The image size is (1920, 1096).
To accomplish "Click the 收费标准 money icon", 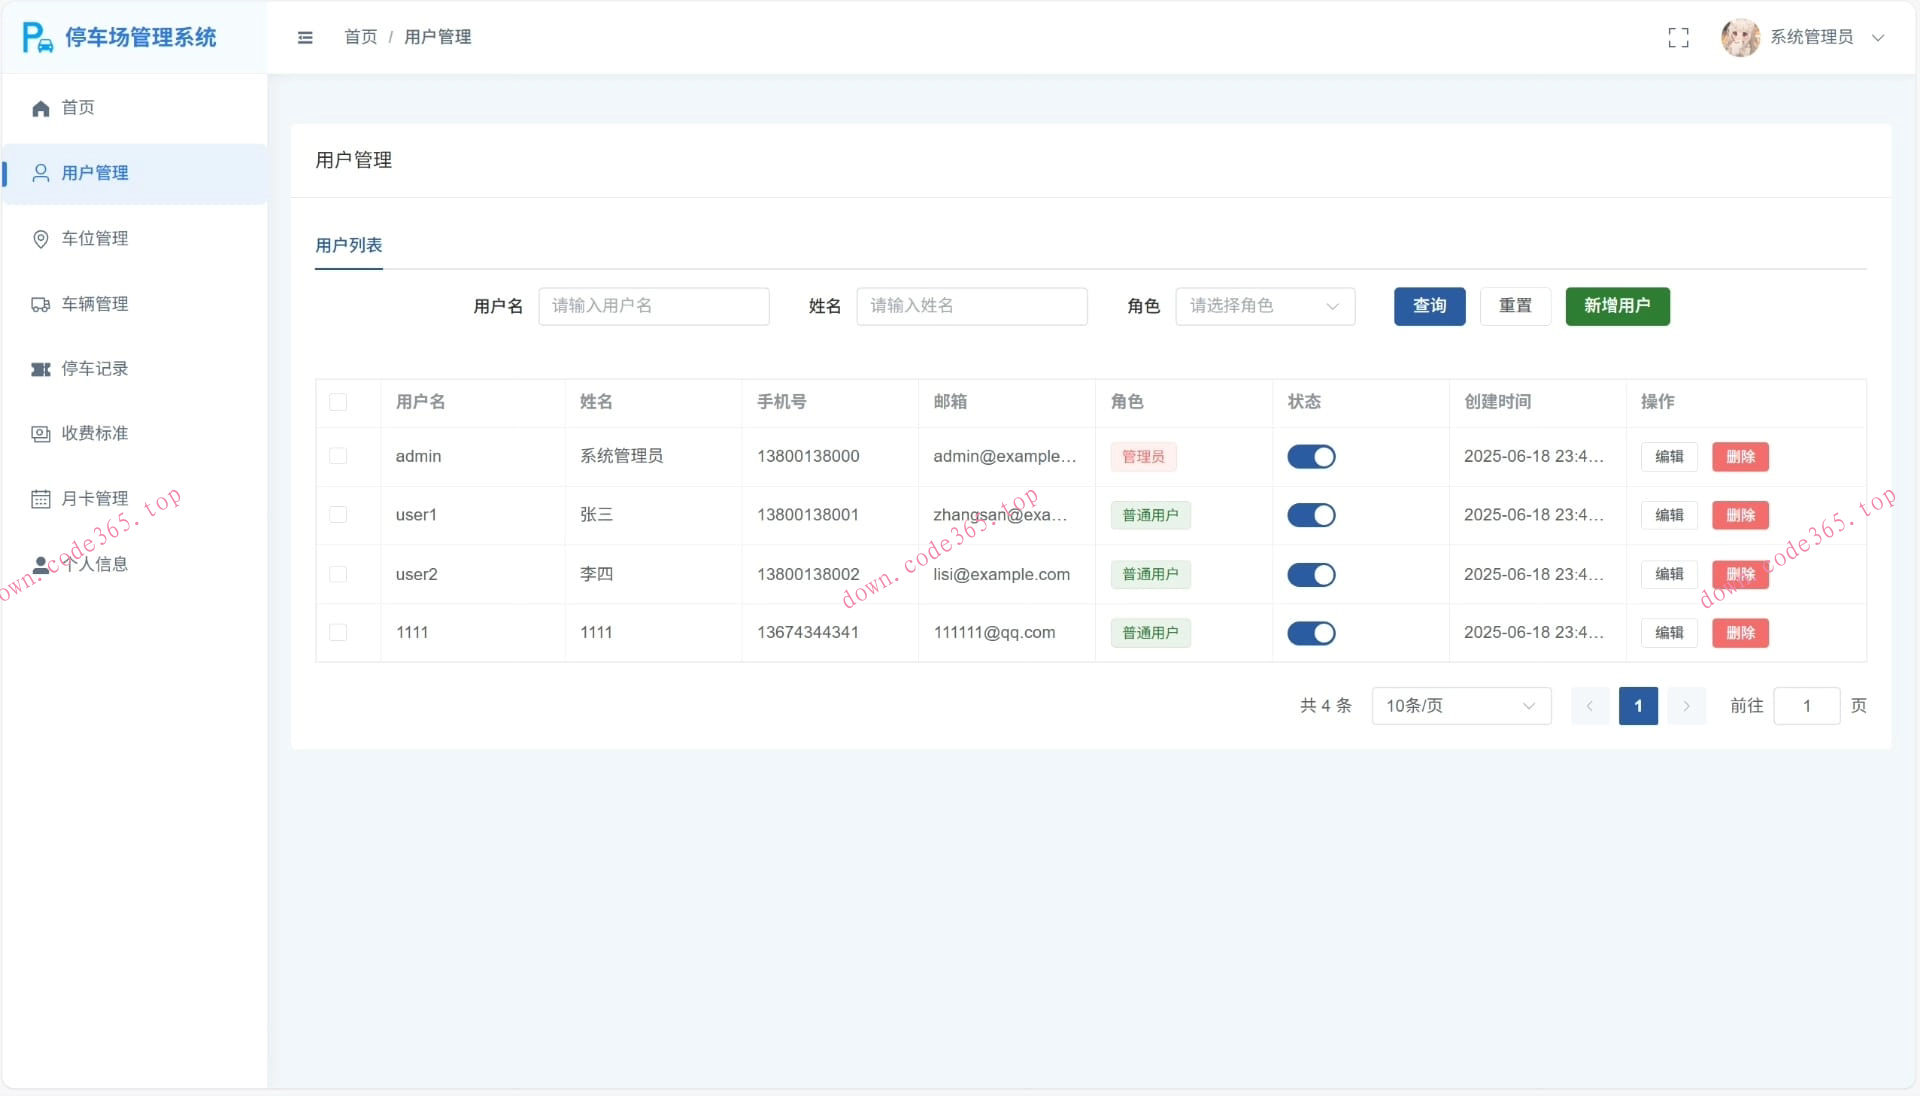I will click(41, 434).
